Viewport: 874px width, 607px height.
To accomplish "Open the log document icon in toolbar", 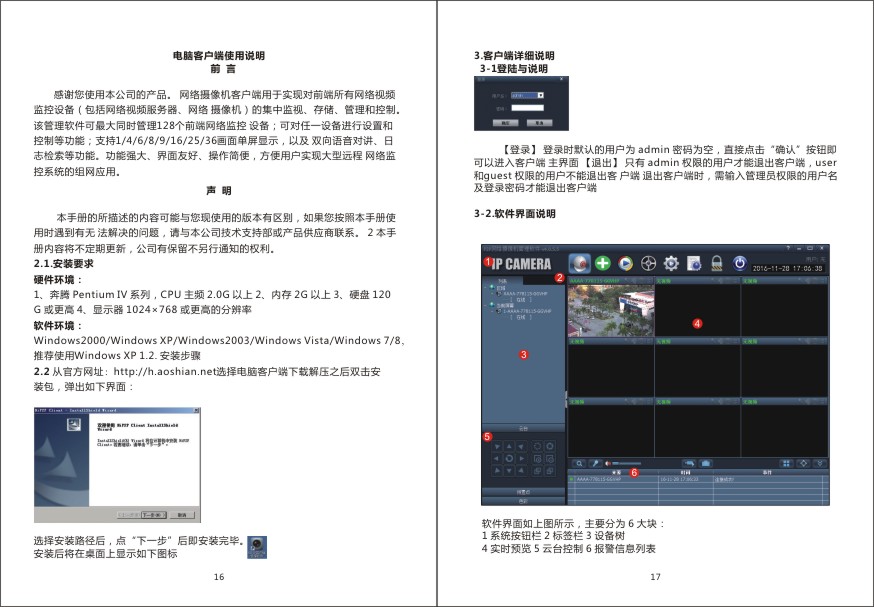I will [x=694, y=263].
